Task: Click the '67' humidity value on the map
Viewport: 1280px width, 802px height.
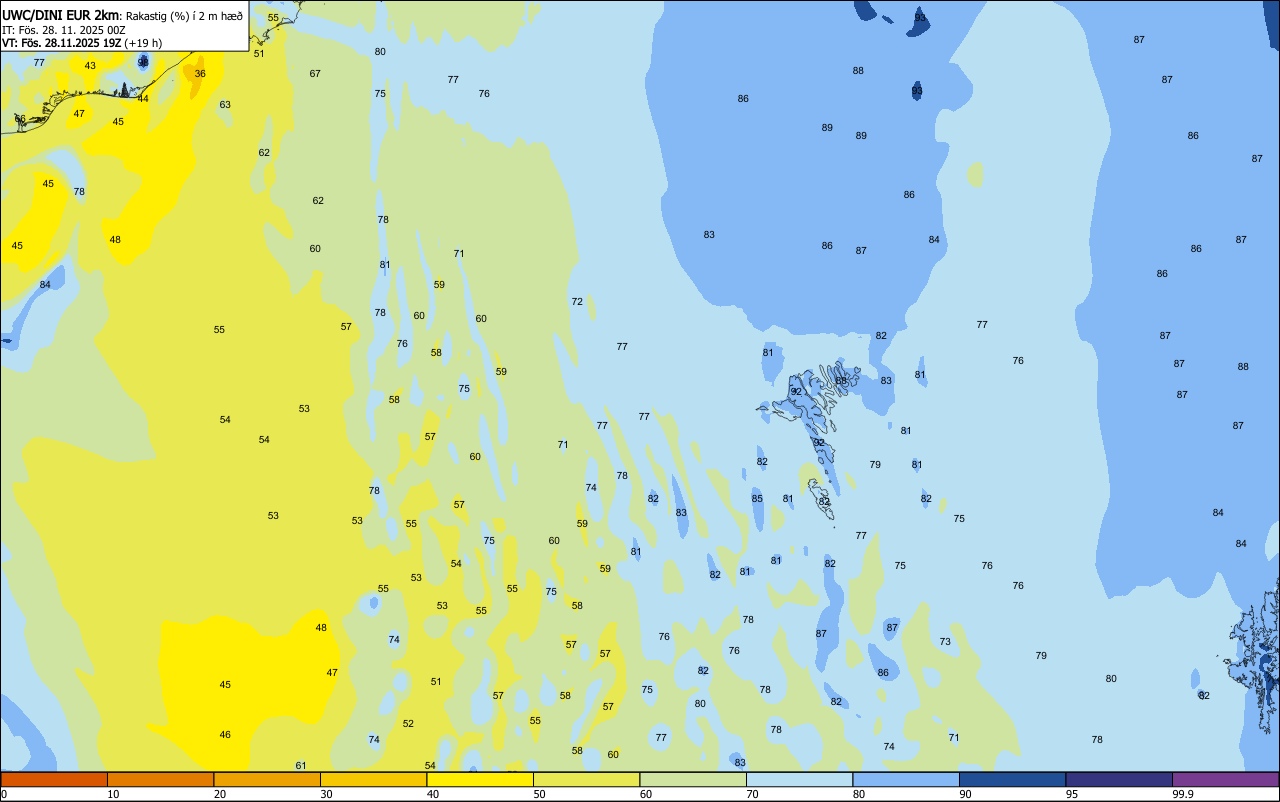Action: [315, 74]
